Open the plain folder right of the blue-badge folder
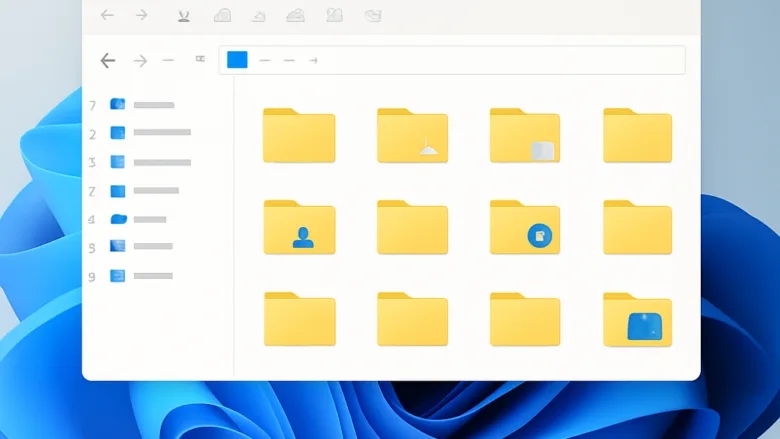 coord(638,227)
